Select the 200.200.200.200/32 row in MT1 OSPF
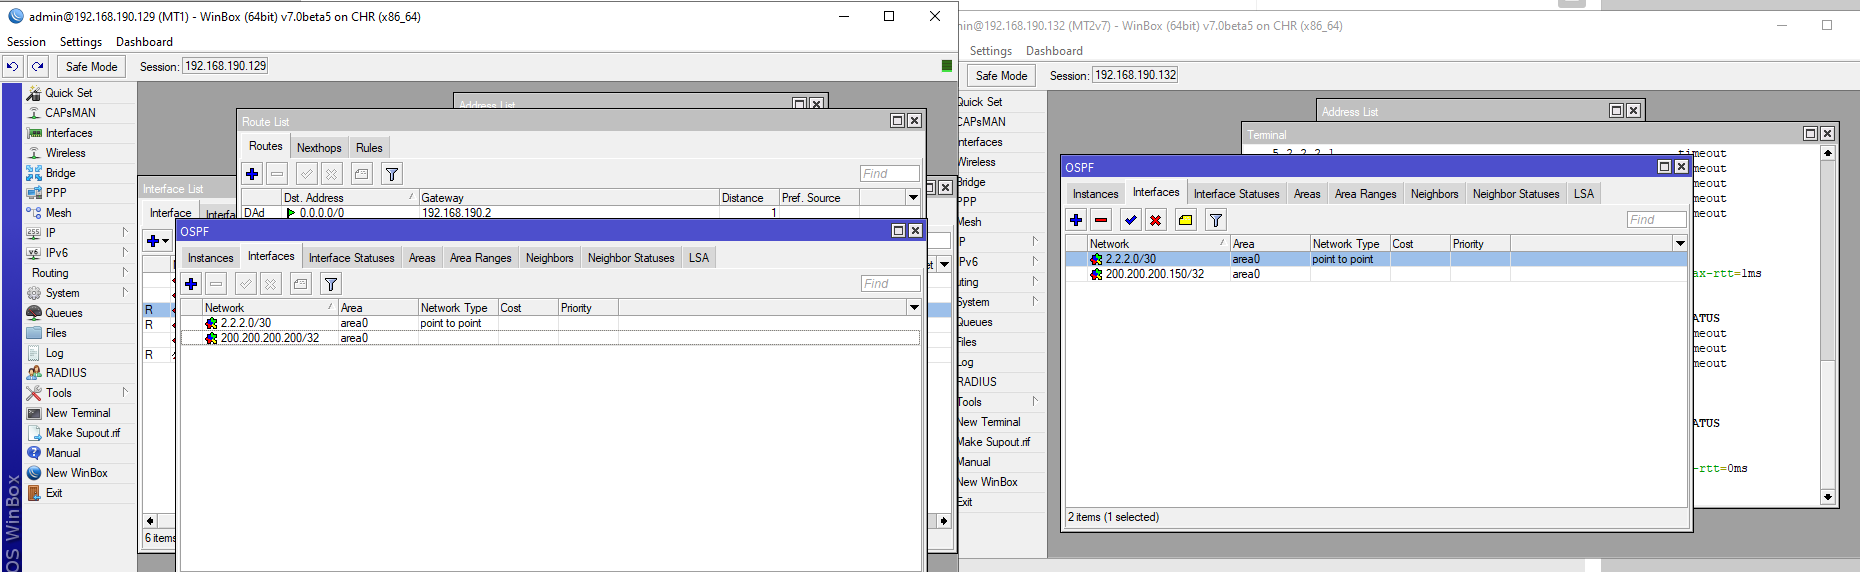Viewport: 1860px width, 572px height. (x=550, y=338)
